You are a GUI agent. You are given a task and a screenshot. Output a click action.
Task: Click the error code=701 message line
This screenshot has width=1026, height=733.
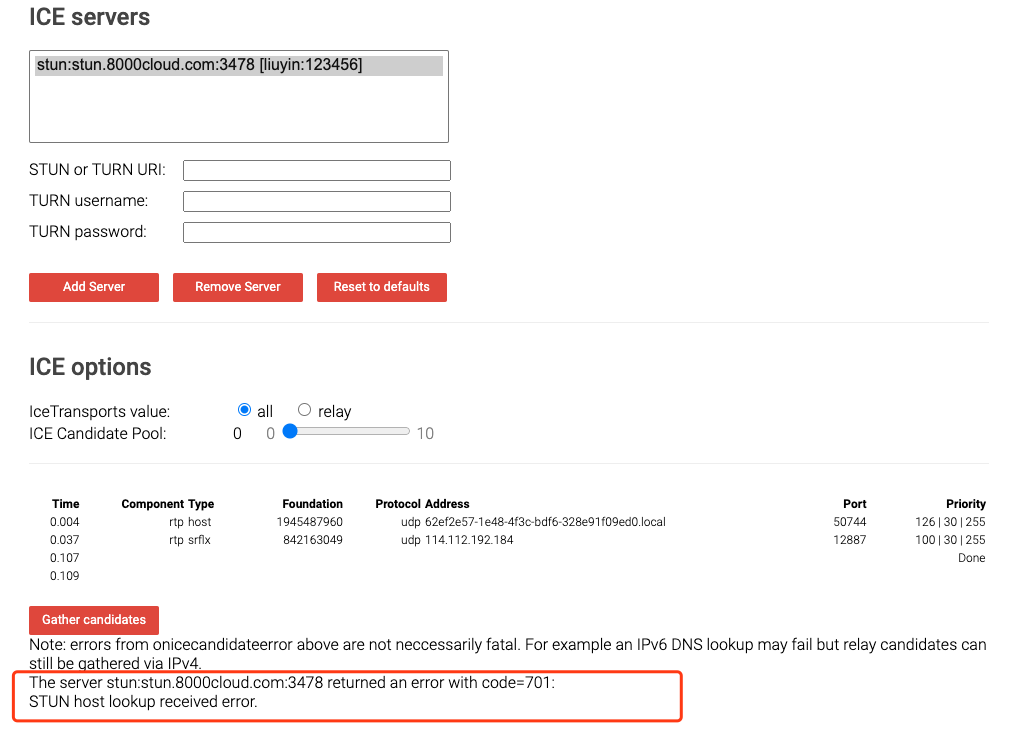[x=292, y=683]
